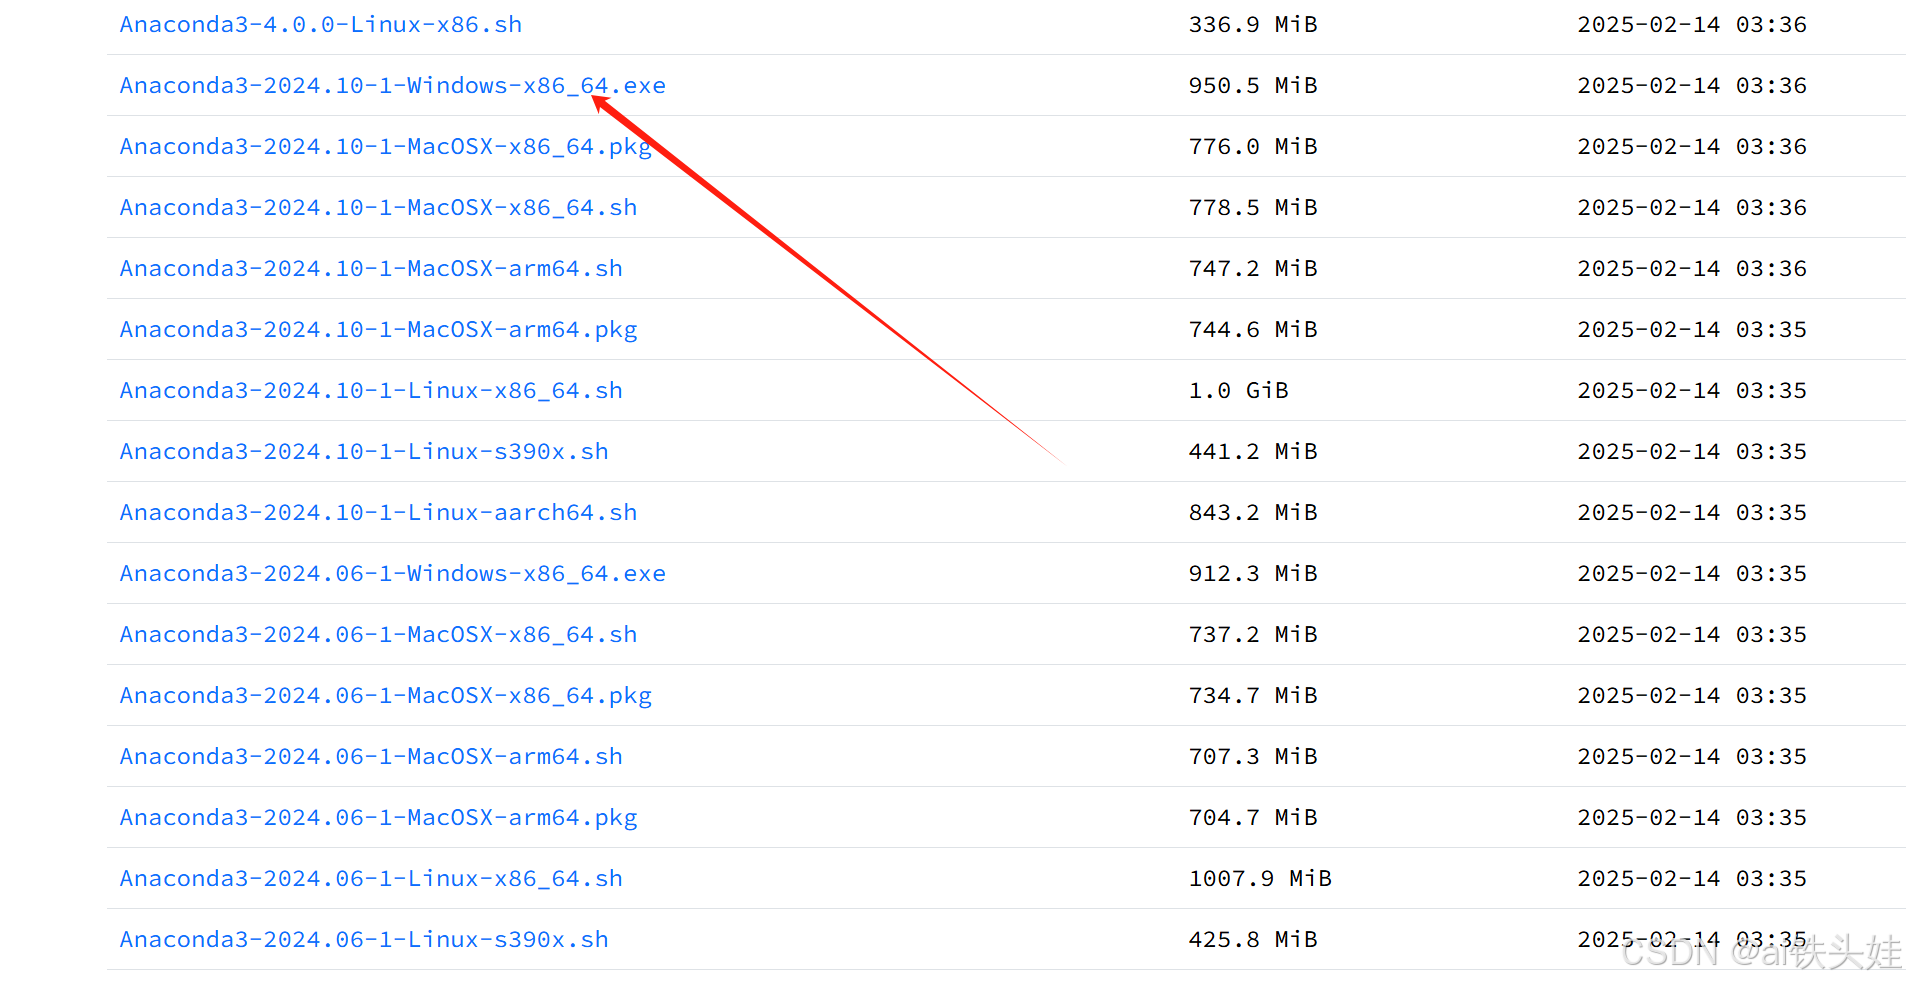Screen dimensions: 1906x984
Task: Select the 843.2 MiB size value
Action: tap(1253, 513)
